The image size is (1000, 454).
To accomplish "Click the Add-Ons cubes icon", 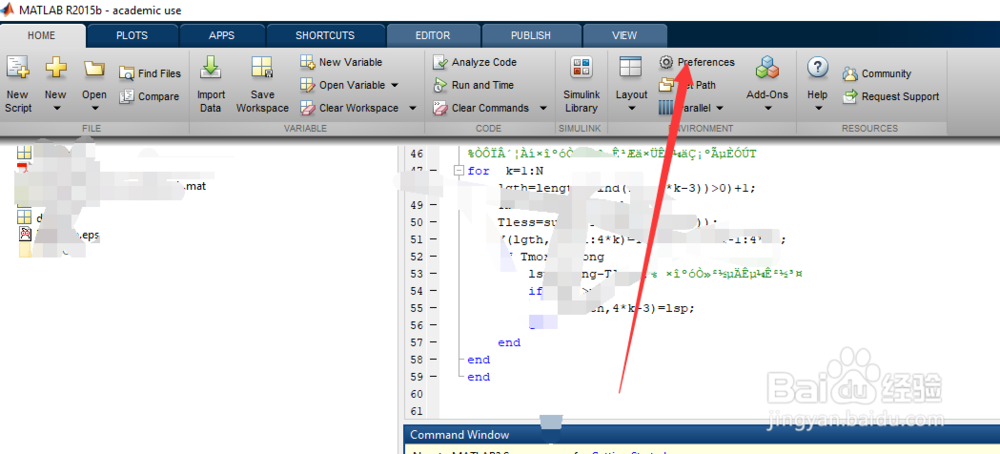I will coord(767,68).
